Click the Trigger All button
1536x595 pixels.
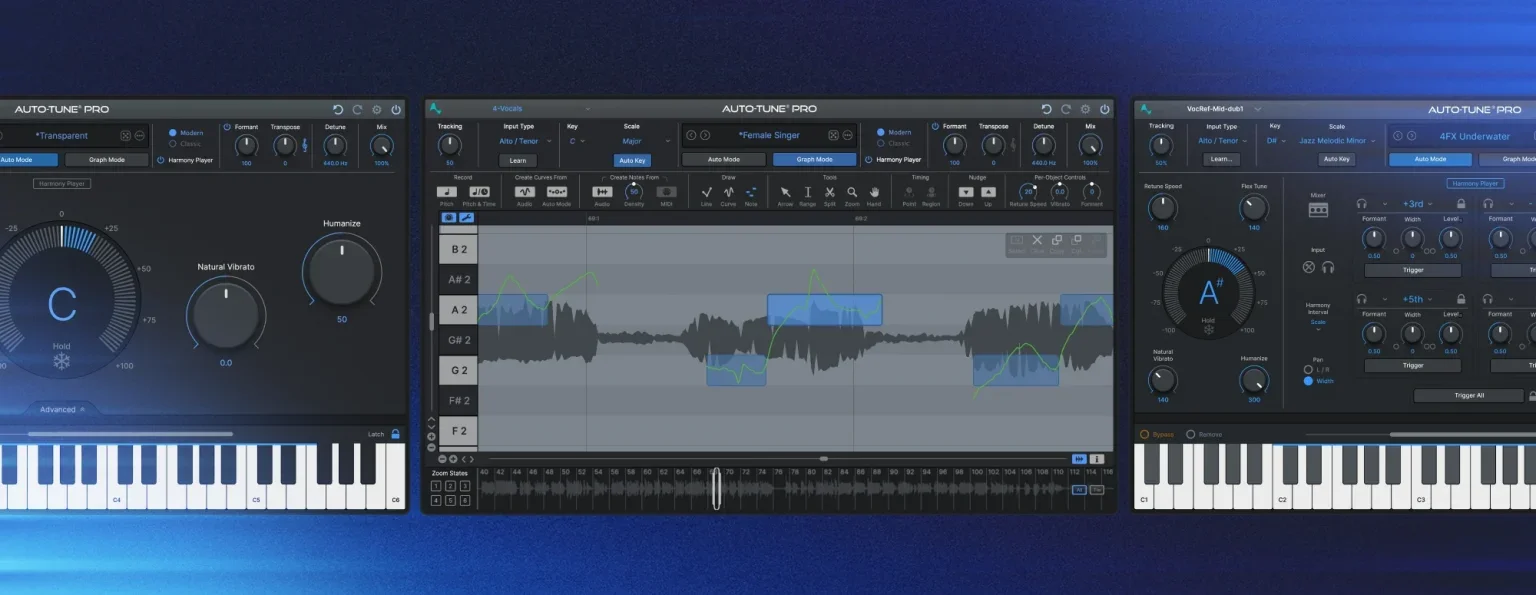pos(1469,396)
